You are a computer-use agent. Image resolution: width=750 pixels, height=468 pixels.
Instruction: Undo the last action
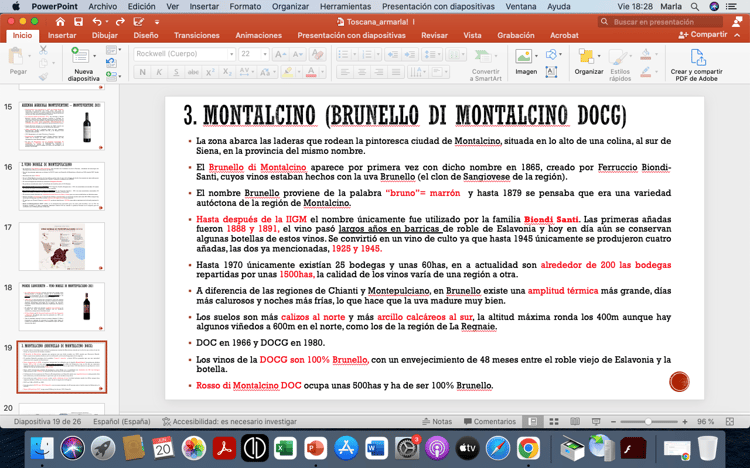click(x=97, y=22)
